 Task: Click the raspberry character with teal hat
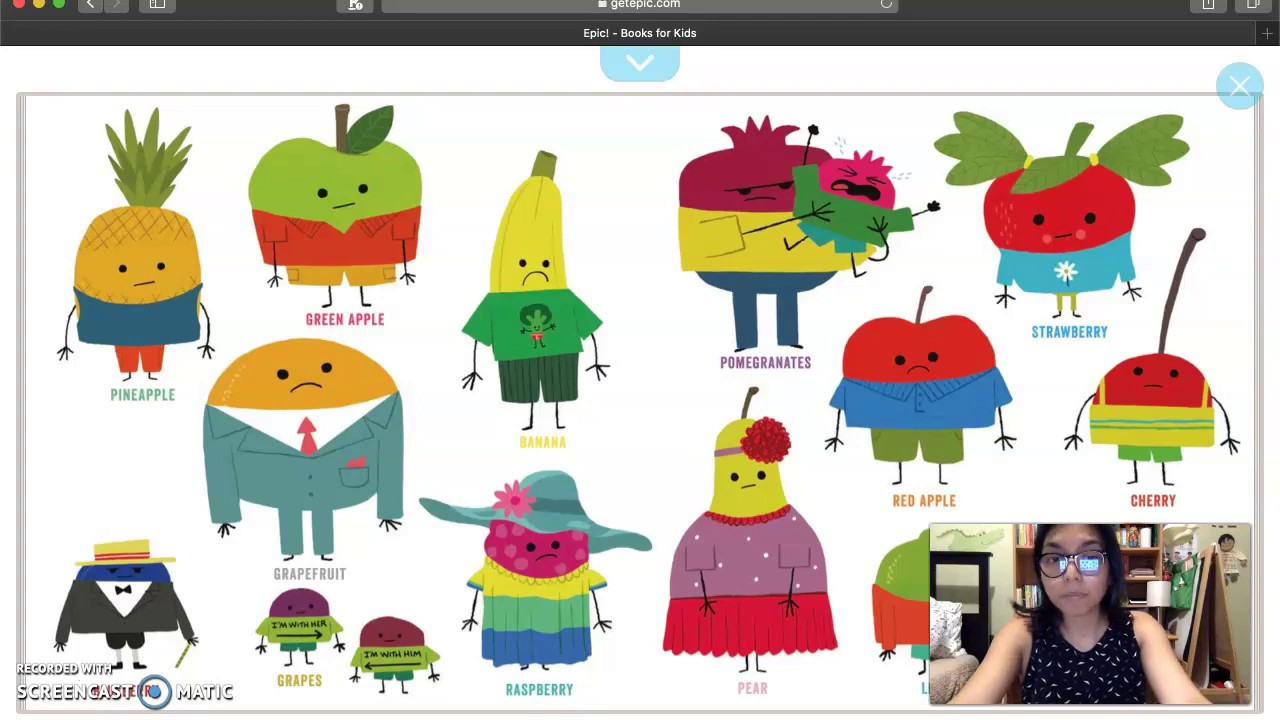pos(537,572)
